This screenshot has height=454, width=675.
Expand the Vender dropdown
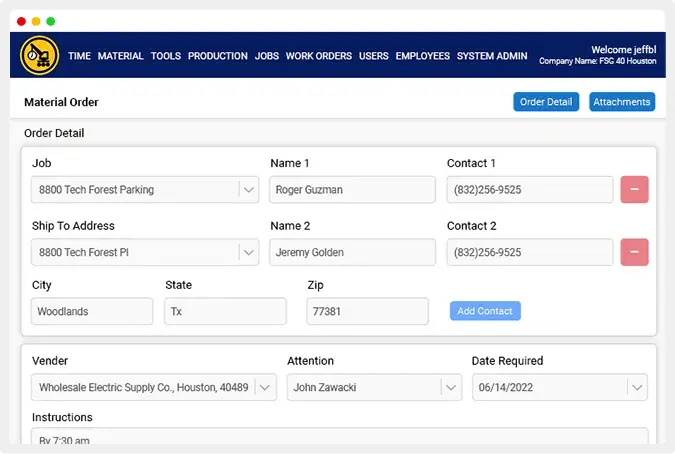pyautogui.click(x=265, y=387)
